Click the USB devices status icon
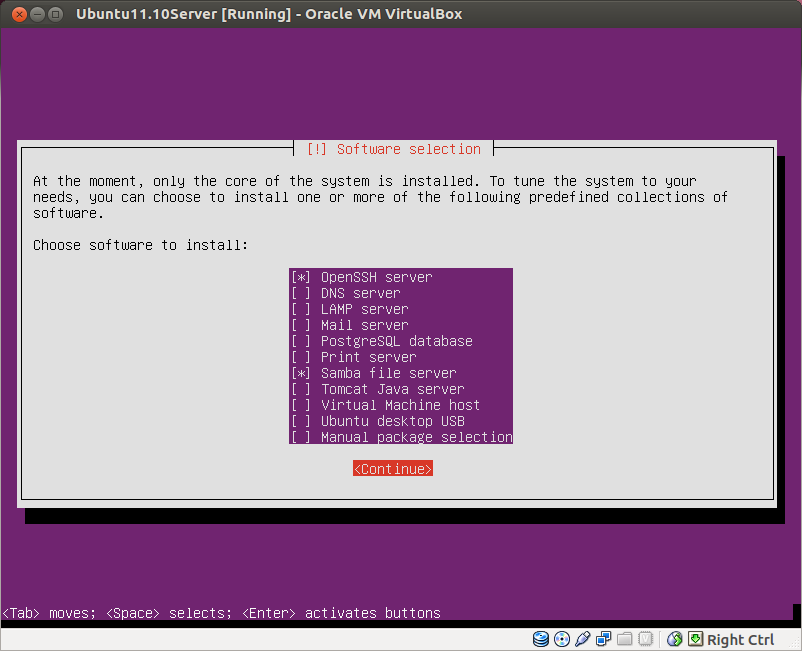Viewport: 802px width, 651px height. 583,639
